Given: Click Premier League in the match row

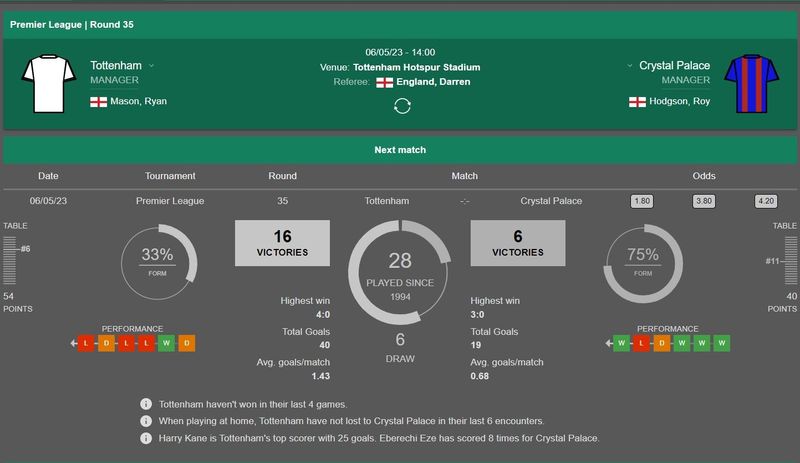Looking at the screenshot, I should tap(170, 201).
